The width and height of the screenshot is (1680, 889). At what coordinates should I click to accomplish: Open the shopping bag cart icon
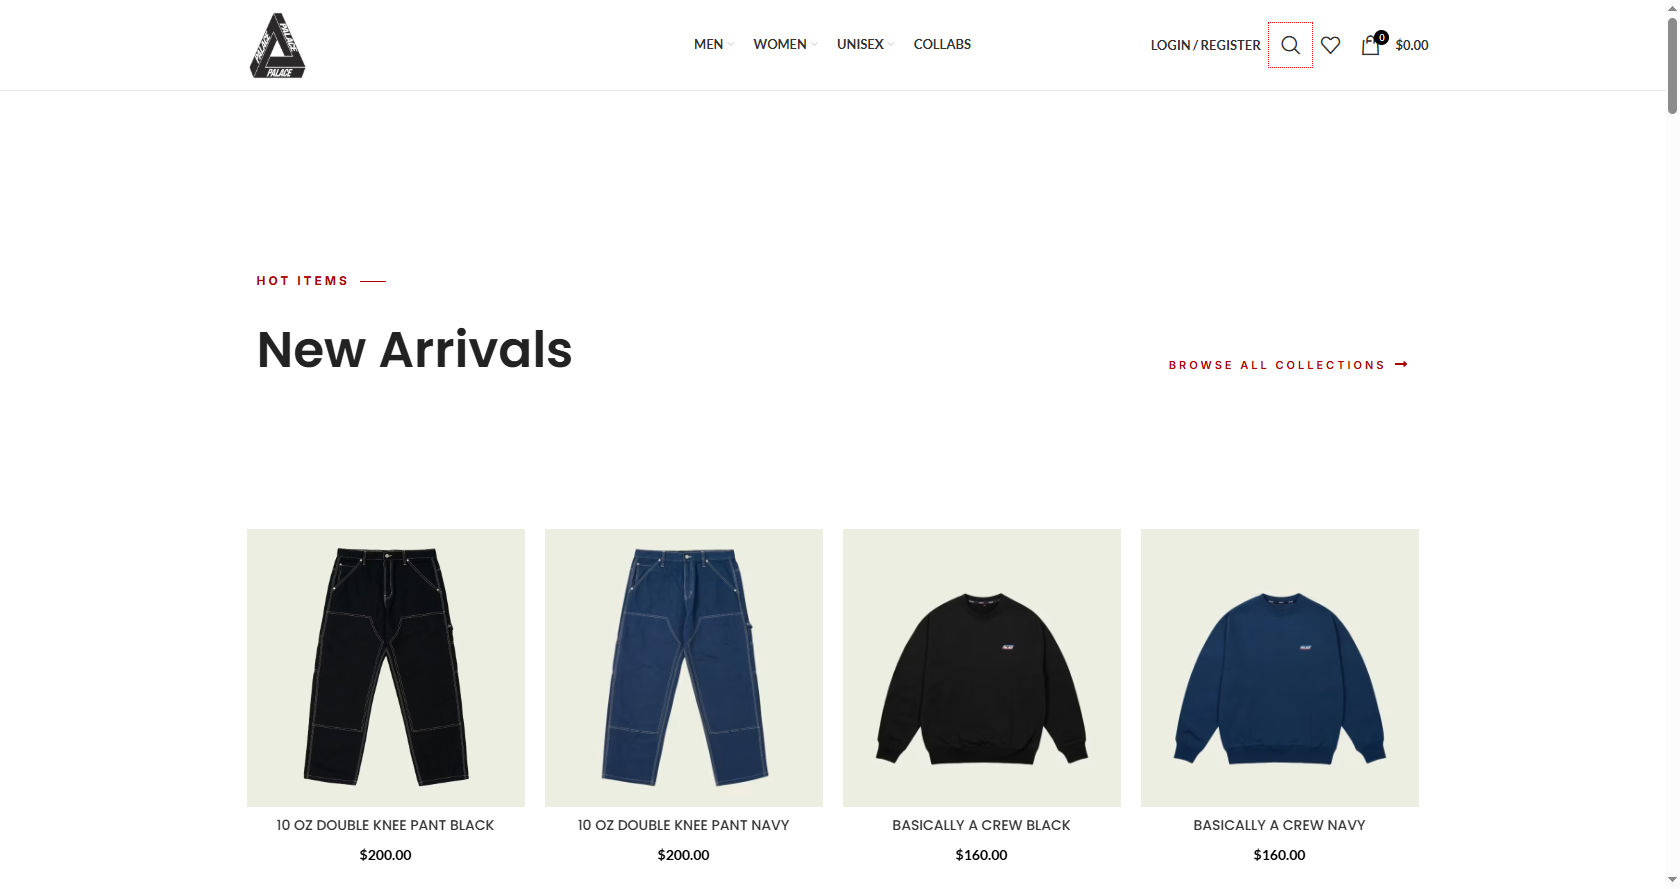(1372, 44)
